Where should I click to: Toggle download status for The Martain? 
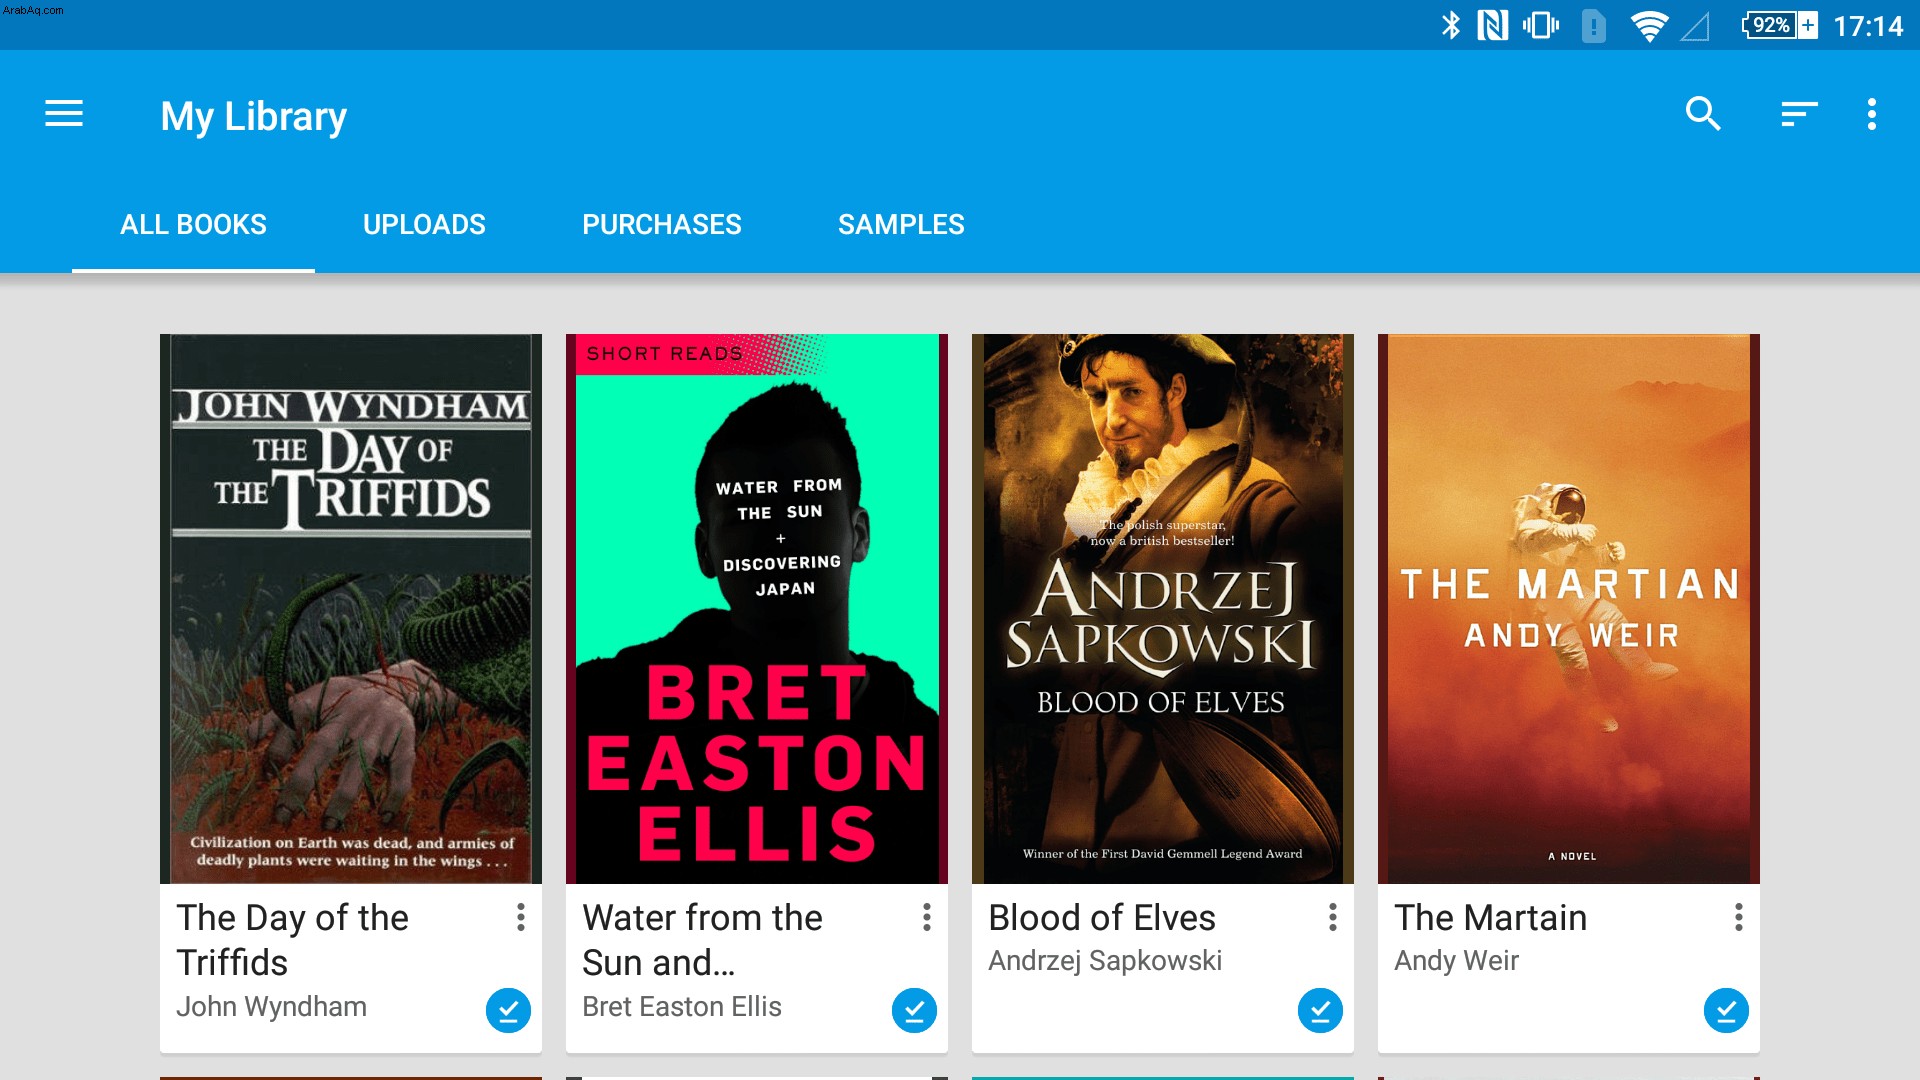pyautogui.click(x=1726, y=1010)
